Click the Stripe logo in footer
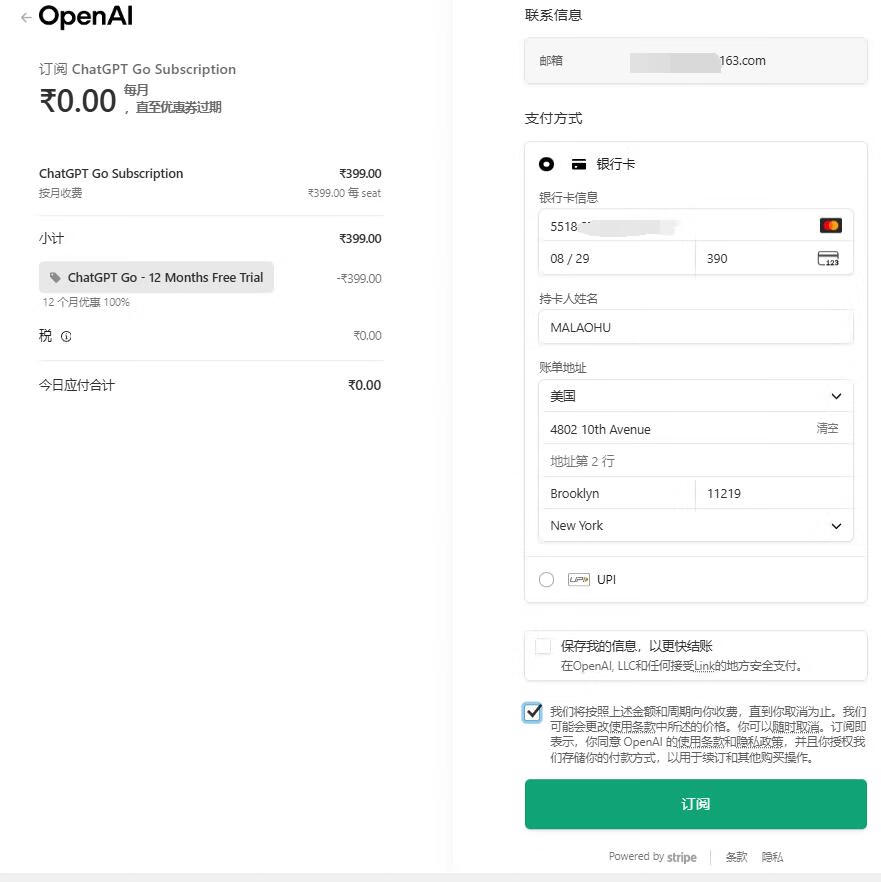Image resolution: width=881 pixels, height=882 pixels. (x=682, y=857)
